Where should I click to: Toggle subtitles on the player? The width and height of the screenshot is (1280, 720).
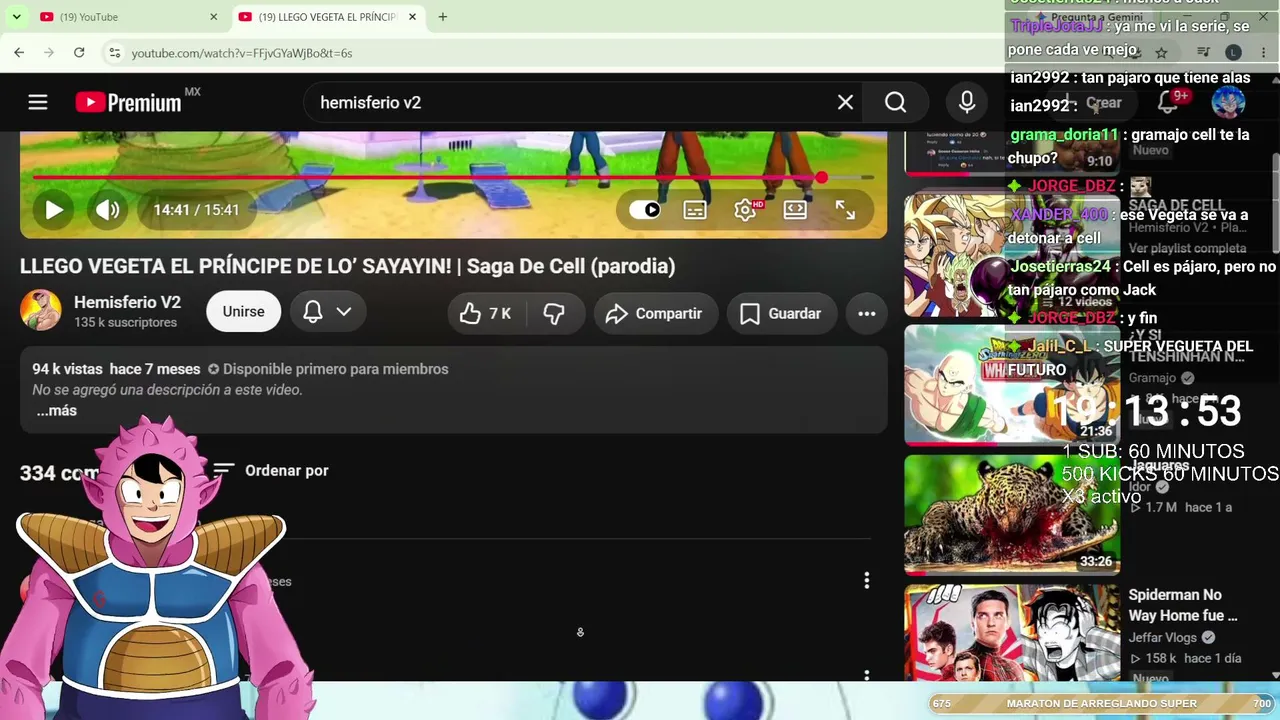click(x=695, y=210)
